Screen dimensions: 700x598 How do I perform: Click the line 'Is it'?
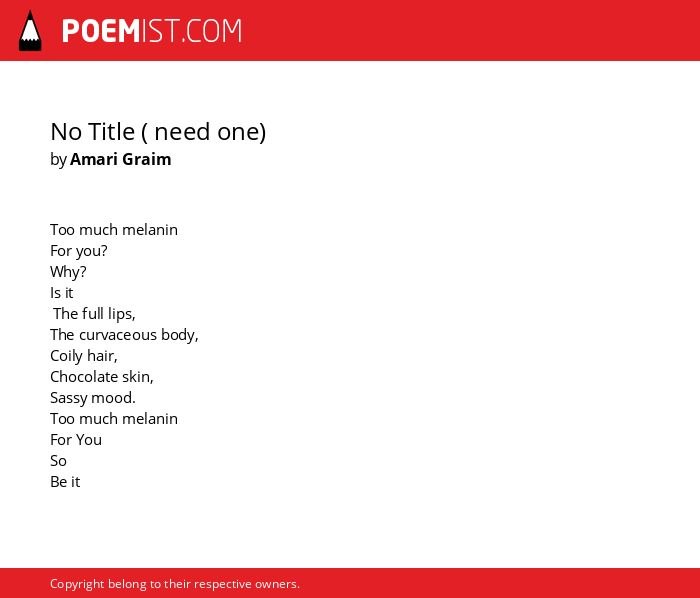click(x=62, y=293)
